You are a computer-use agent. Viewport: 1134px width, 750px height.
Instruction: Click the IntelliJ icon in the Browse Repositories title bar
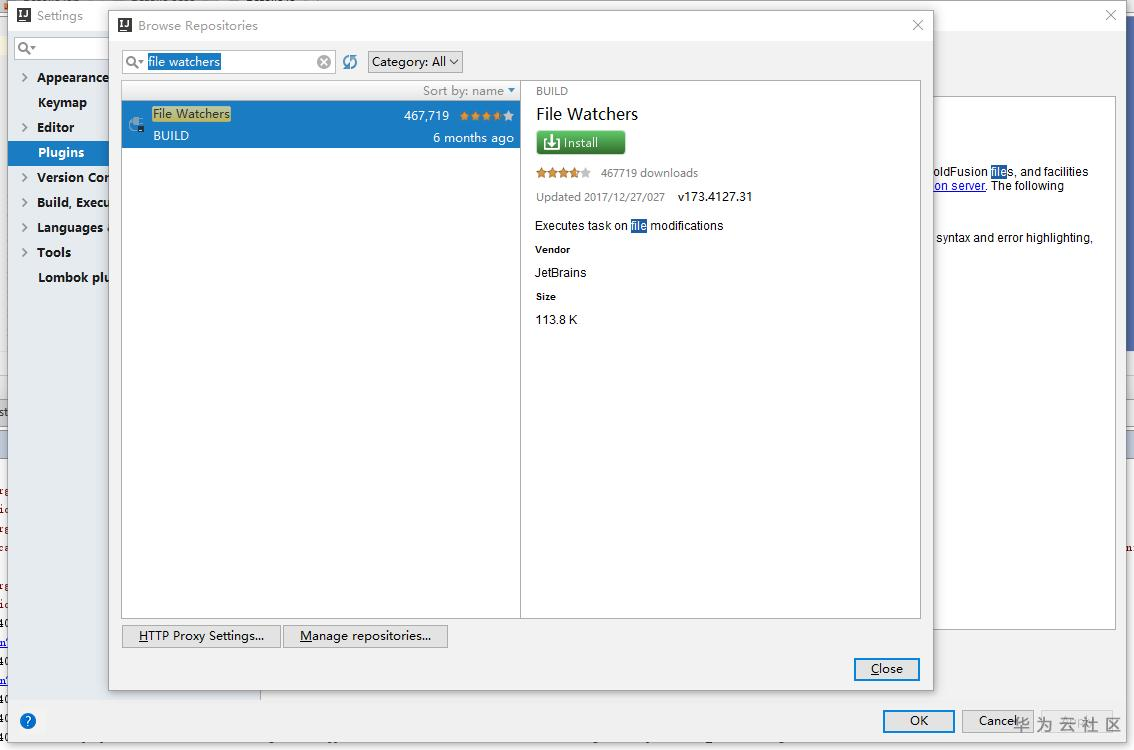(124, 25)
